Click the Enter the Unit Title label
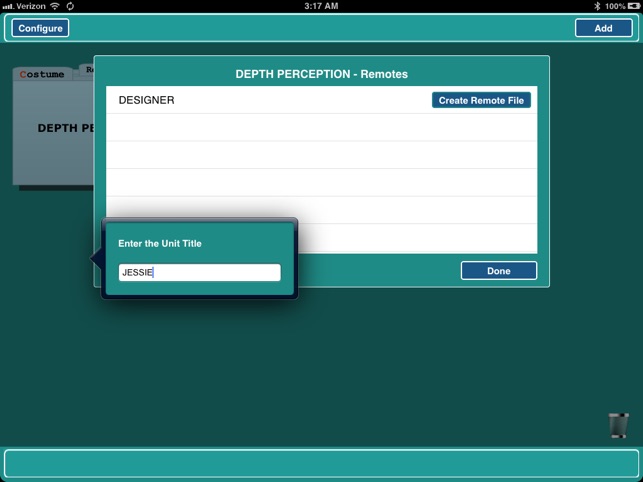Image resolution: width=643 pixels, height=482 pixels. [160, 243]
